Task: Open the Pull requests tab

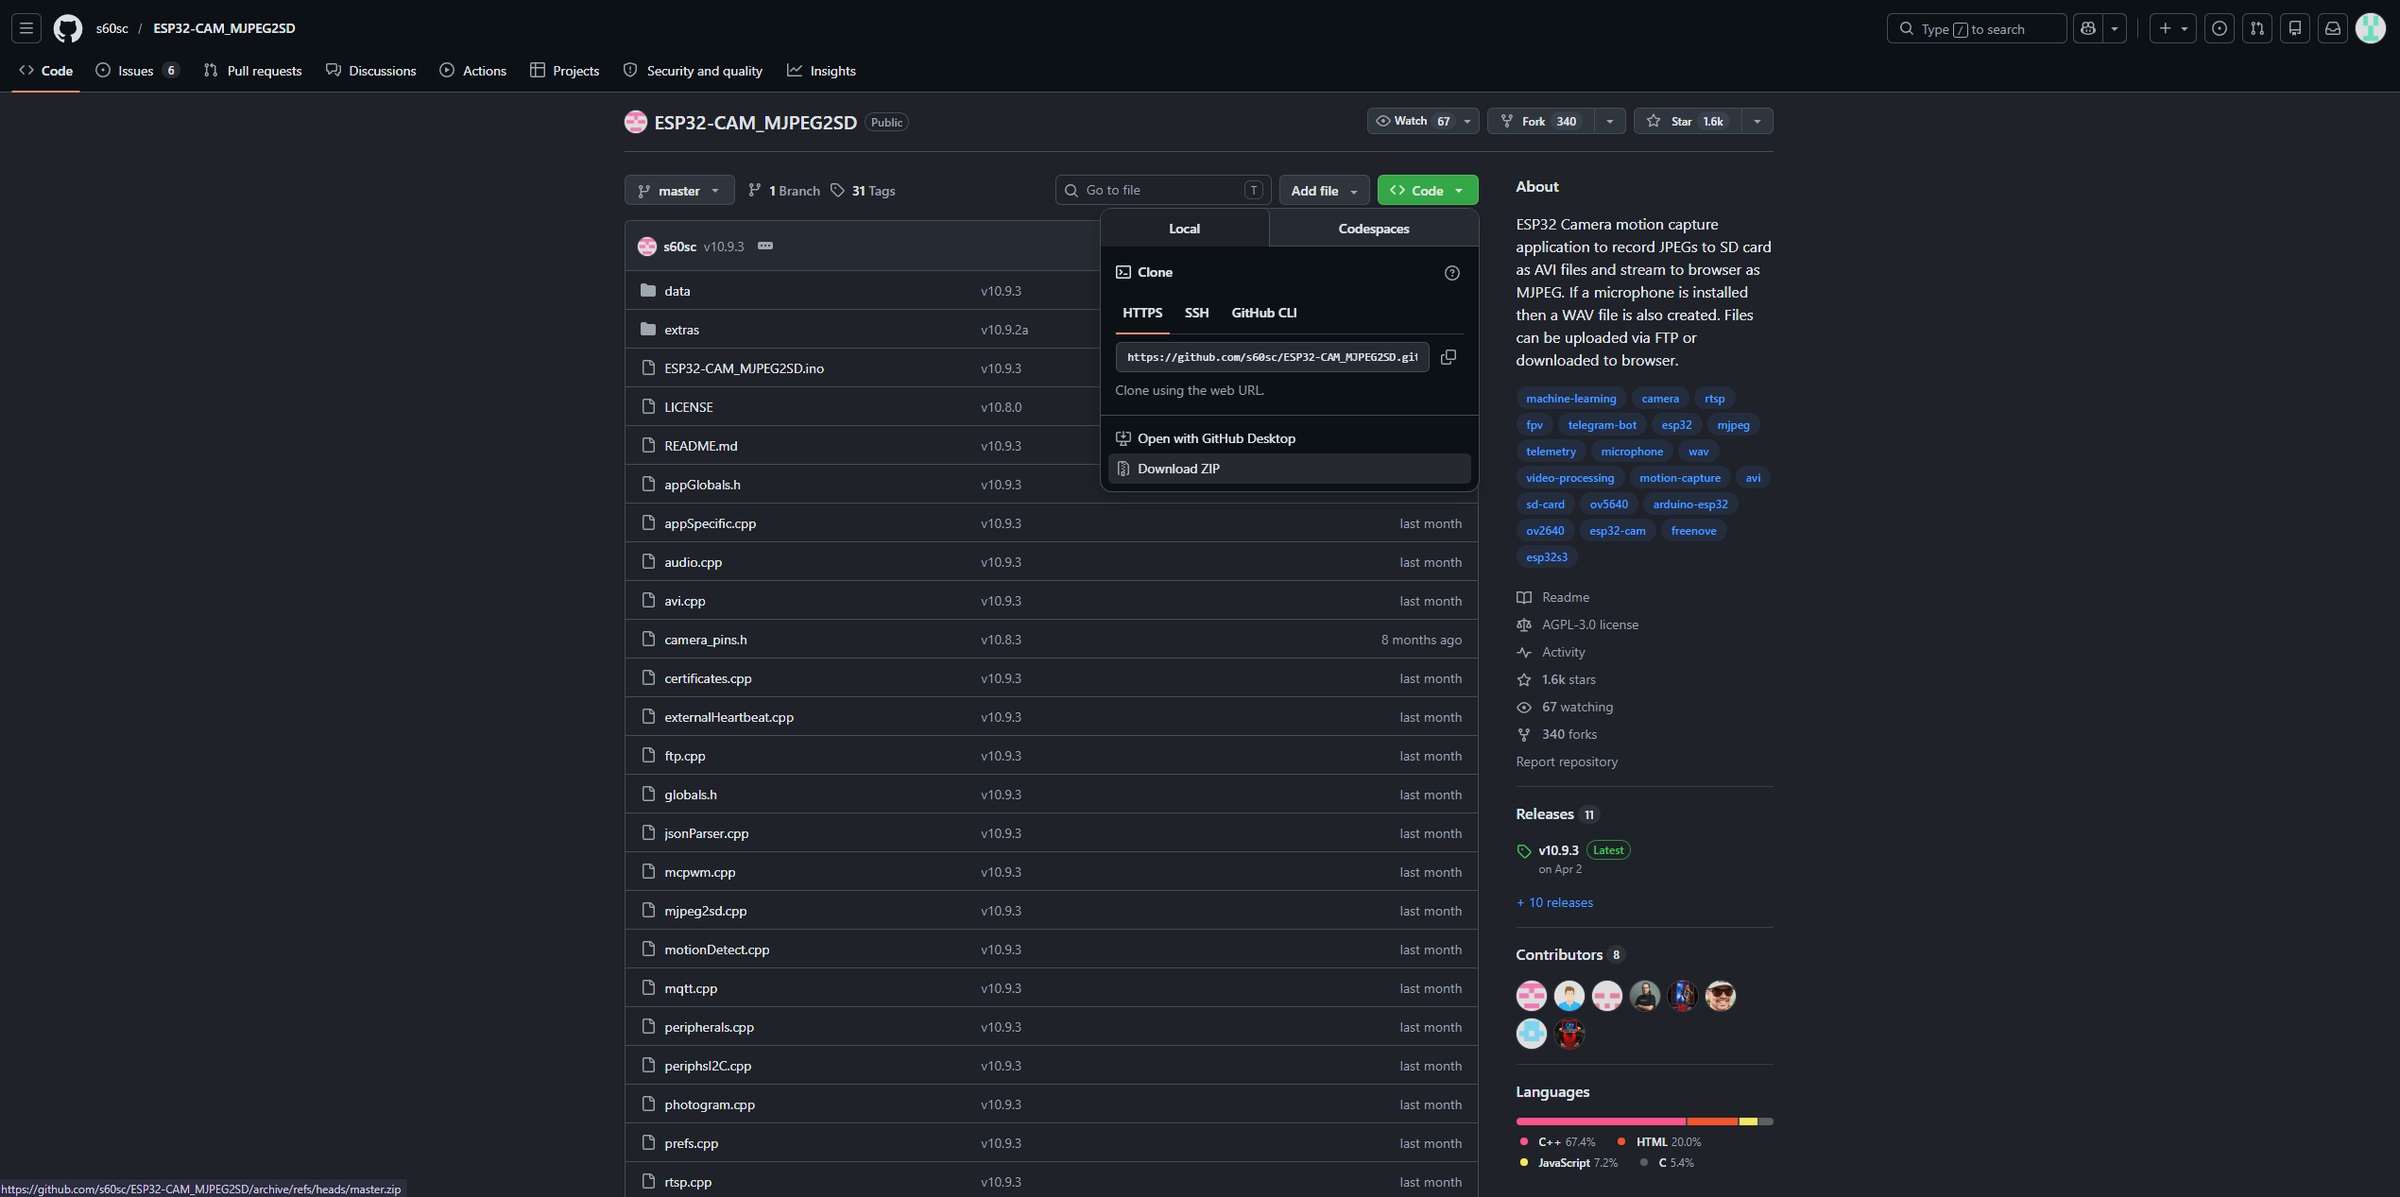Action: point(253,71)
